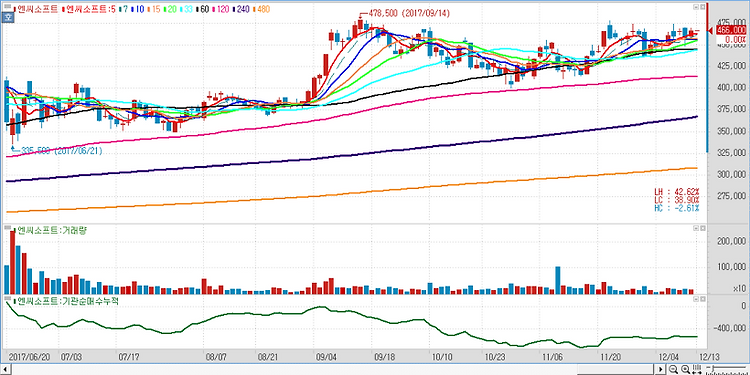Click horizontal scrollbar right arrow

(661, 370)
